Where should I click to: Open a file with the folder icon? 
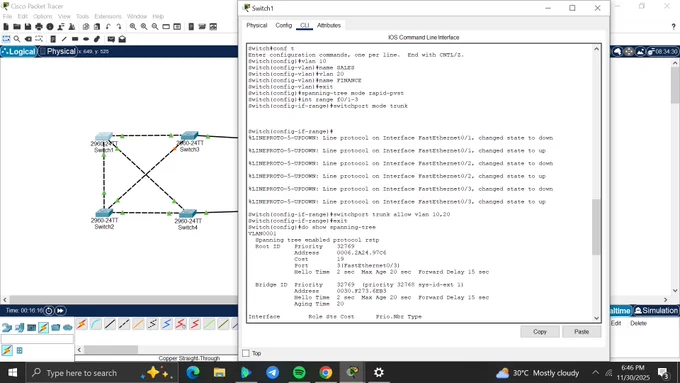[x=17, y=27]
